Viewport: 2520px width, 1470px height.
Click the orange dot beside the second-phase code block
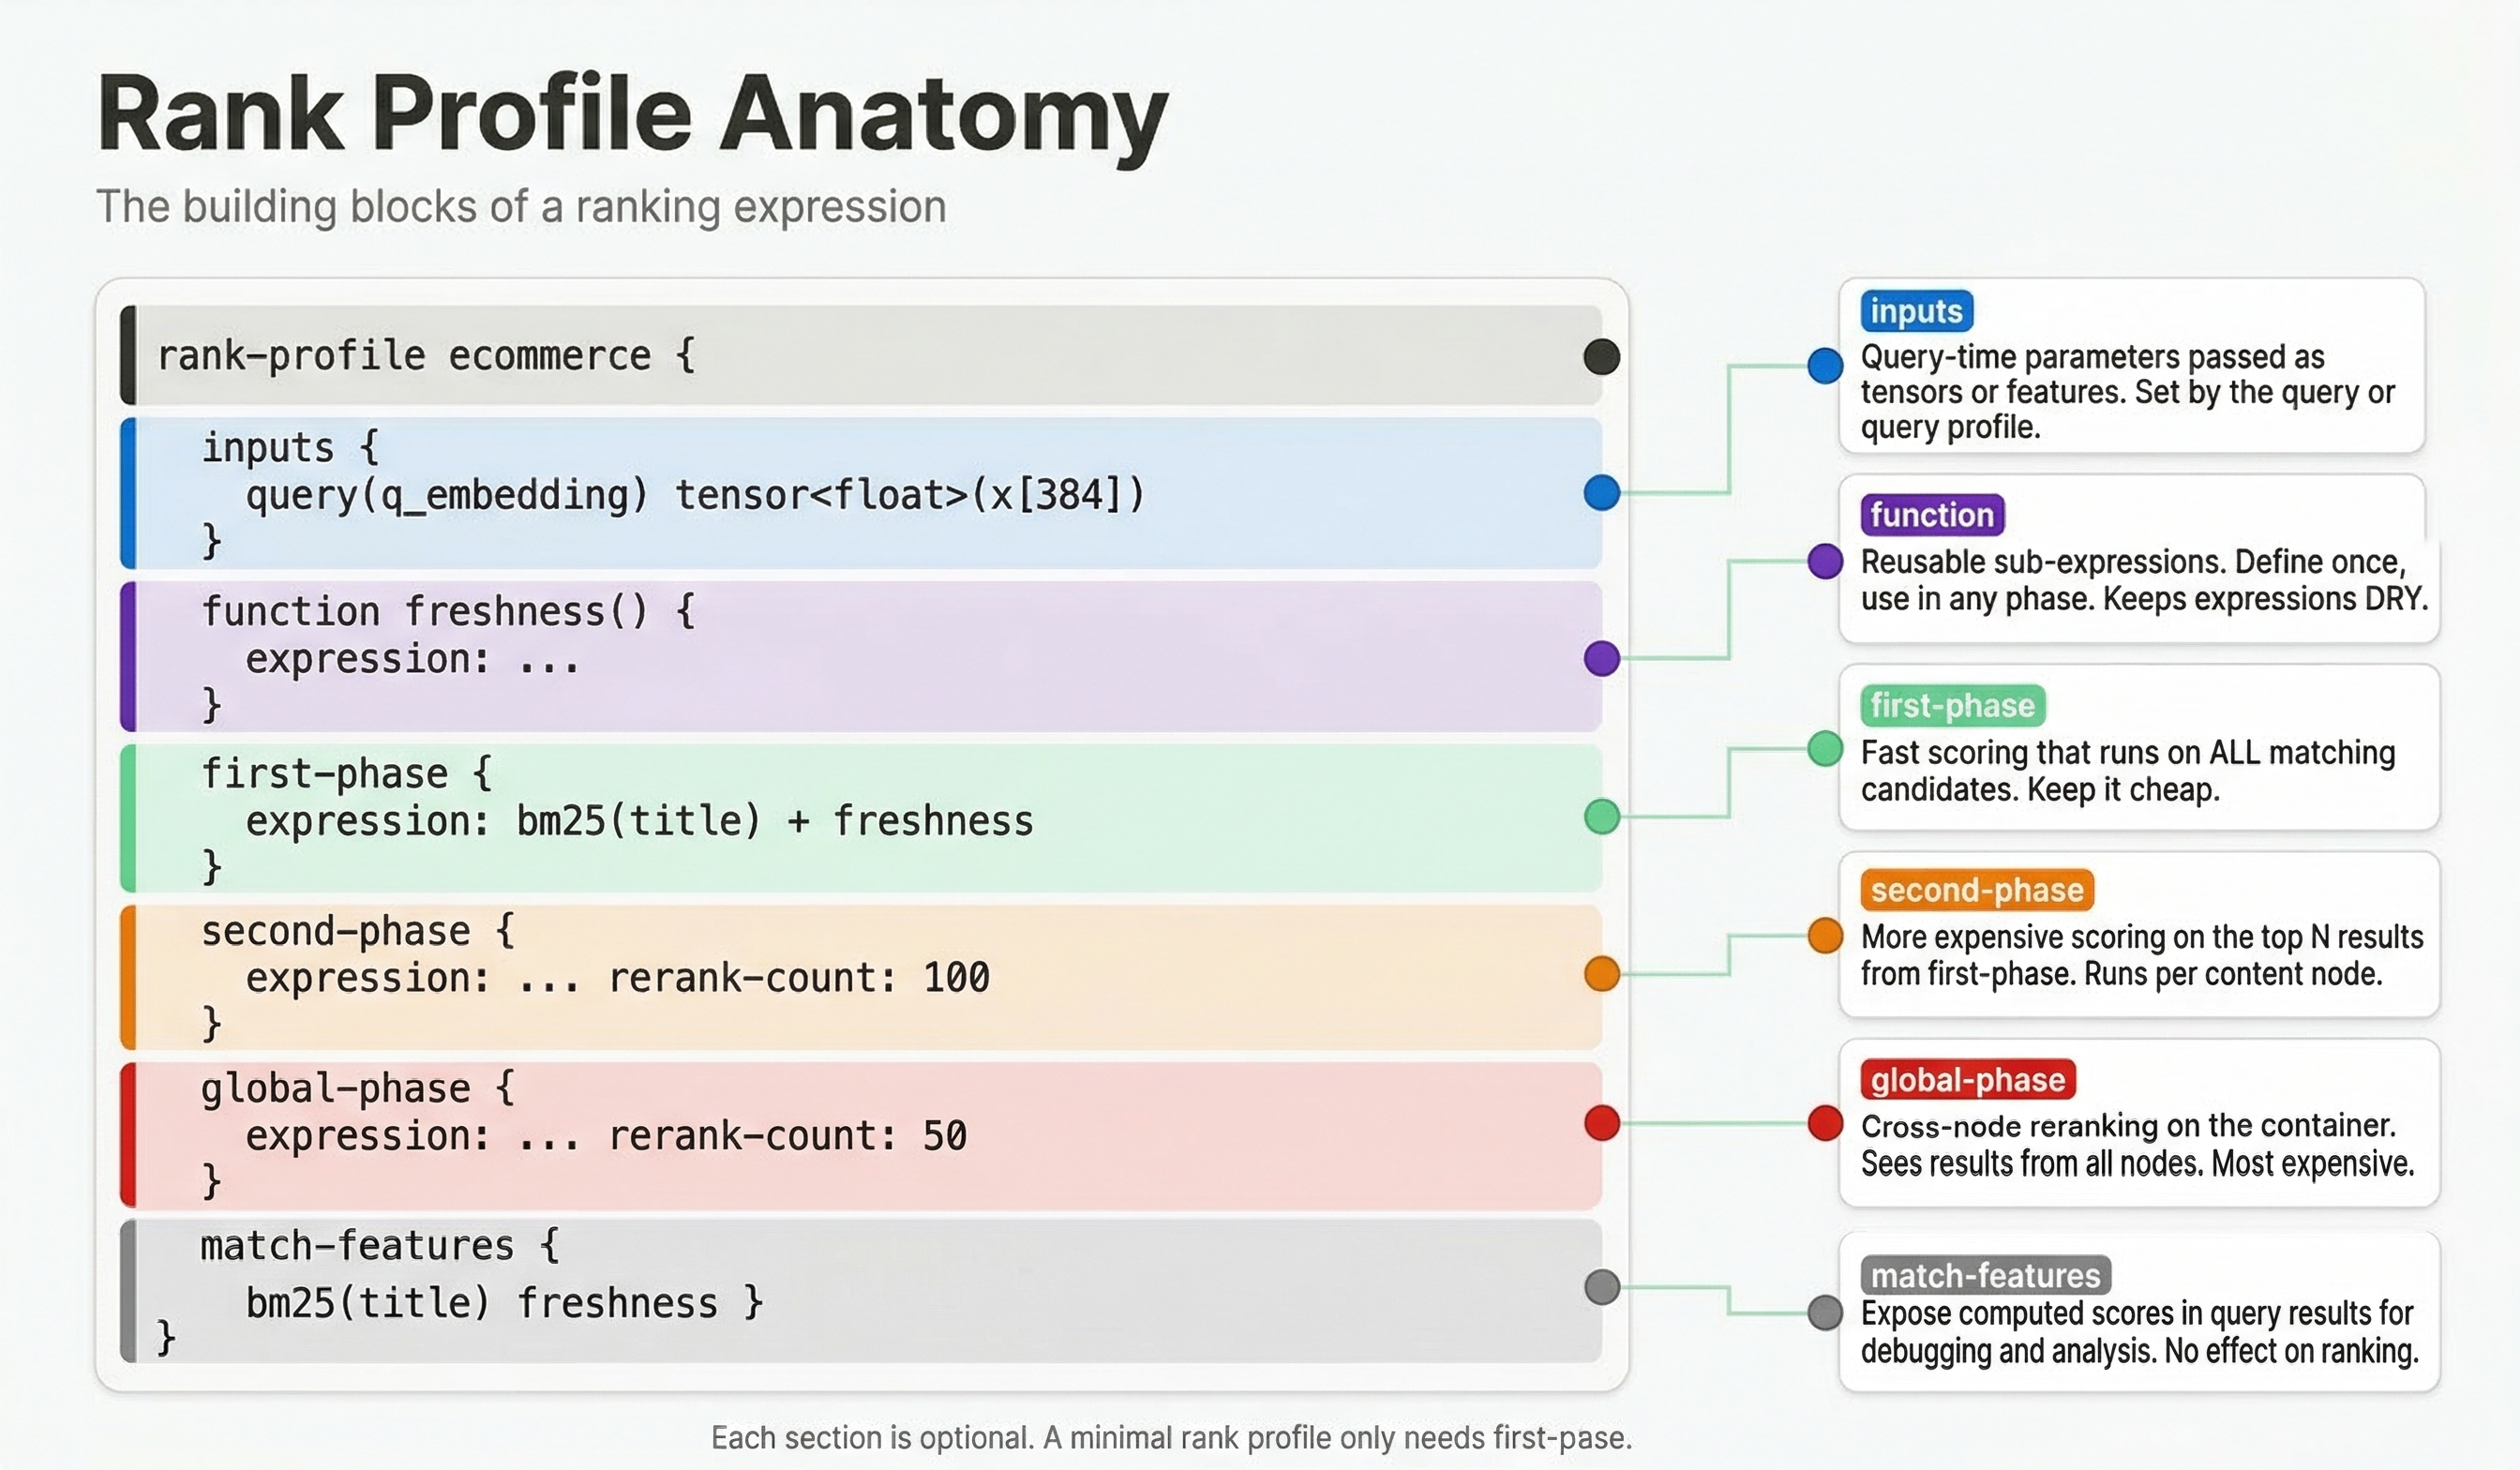tap(1601, 973)
